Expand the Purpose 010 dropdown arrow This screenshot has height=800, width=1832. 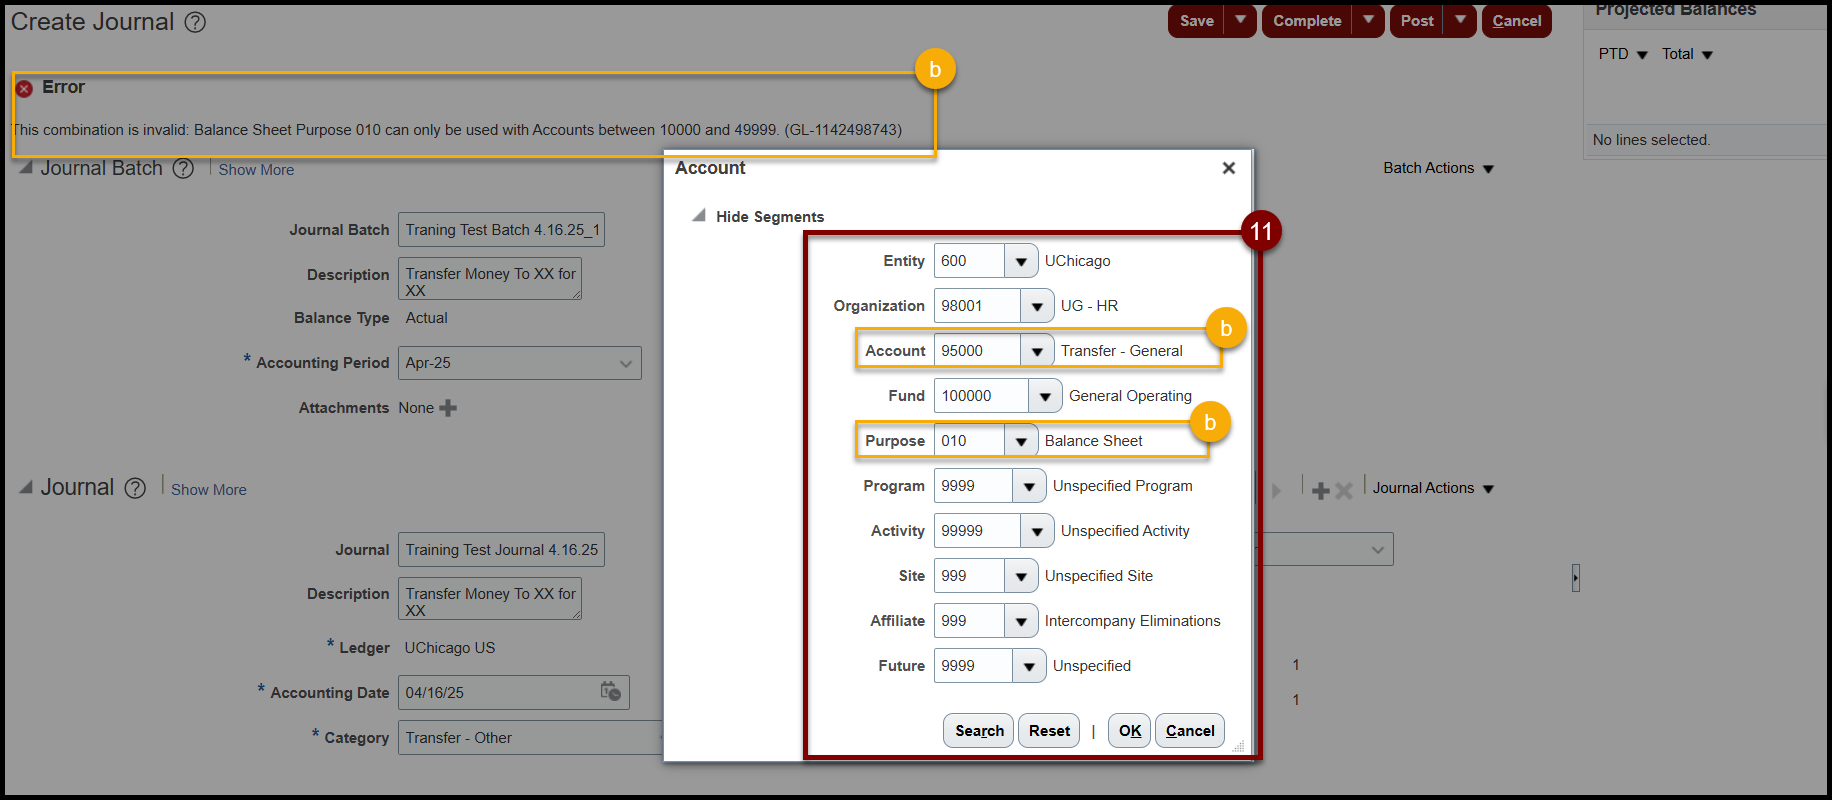click(1020, 441)
